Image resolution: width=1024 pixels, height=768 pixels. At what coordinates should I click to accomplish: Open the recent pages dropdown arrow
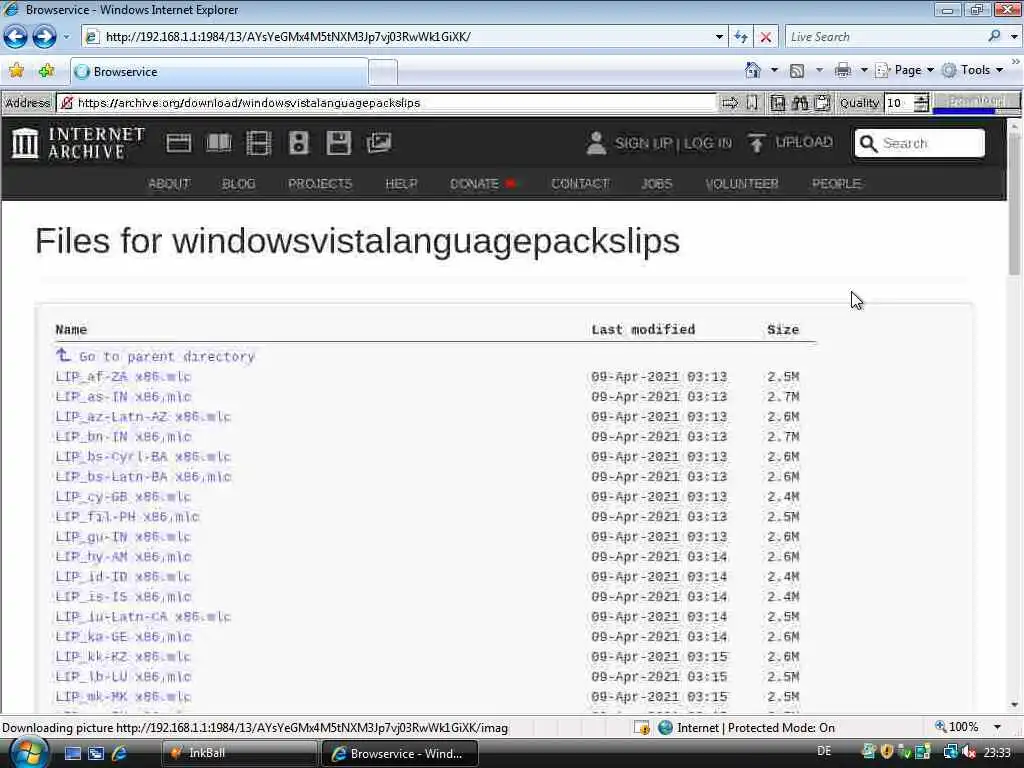[x=66, y=37]
